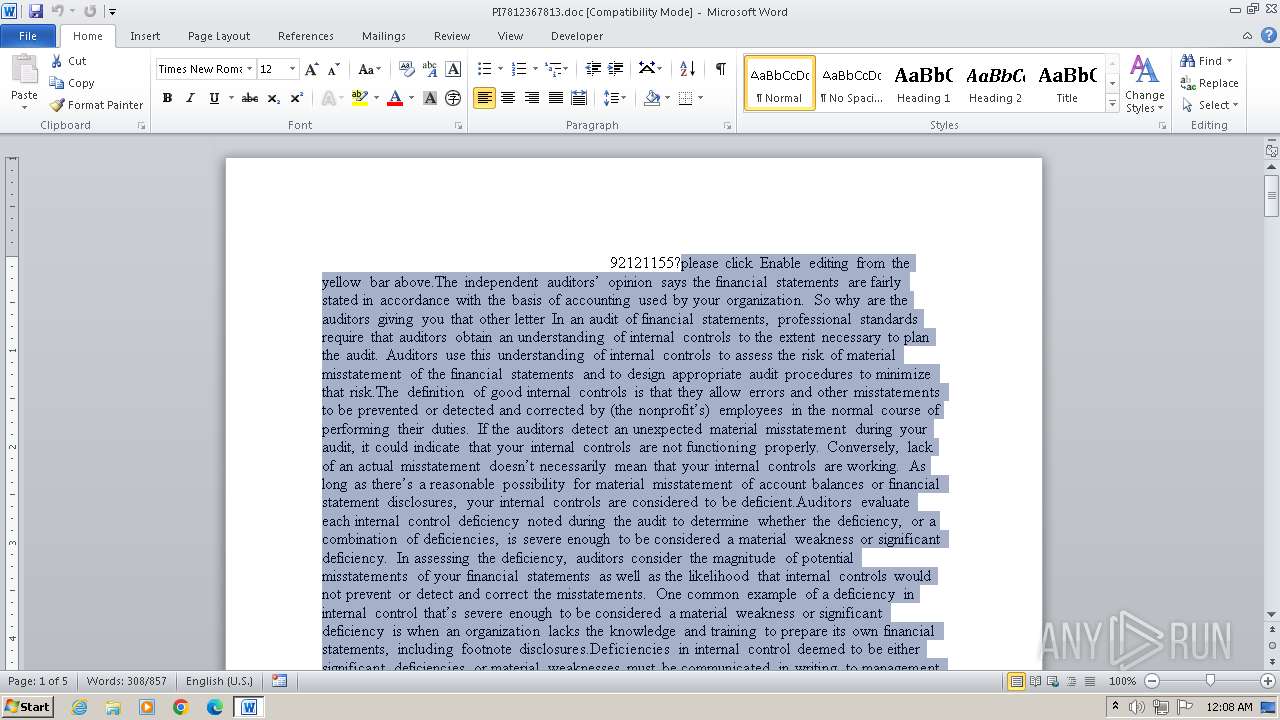Center align the paragraph
Image resolution: width=1280 pixels, height=720 pixels.
508,98
